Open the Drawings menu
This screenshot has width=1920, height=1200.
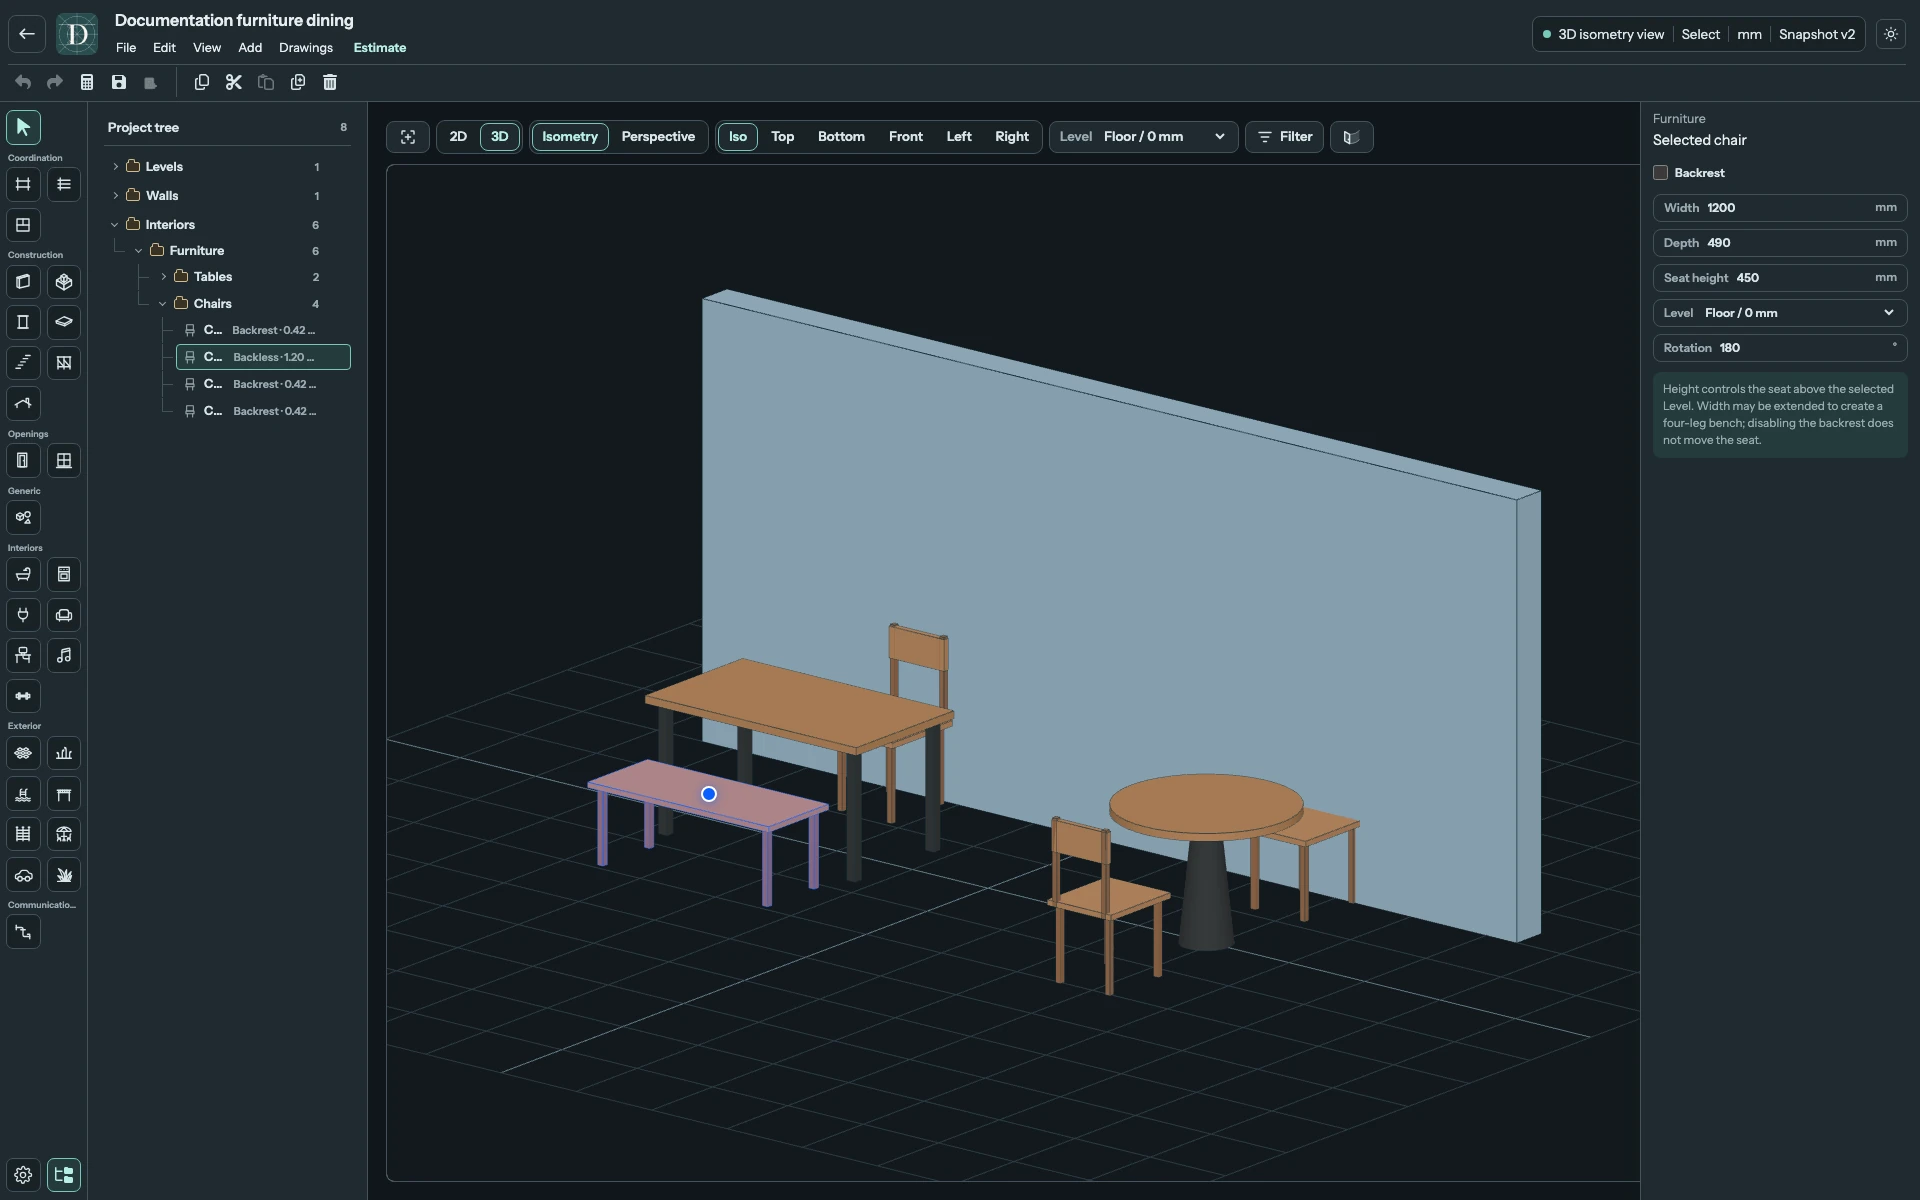coord(306,48)
